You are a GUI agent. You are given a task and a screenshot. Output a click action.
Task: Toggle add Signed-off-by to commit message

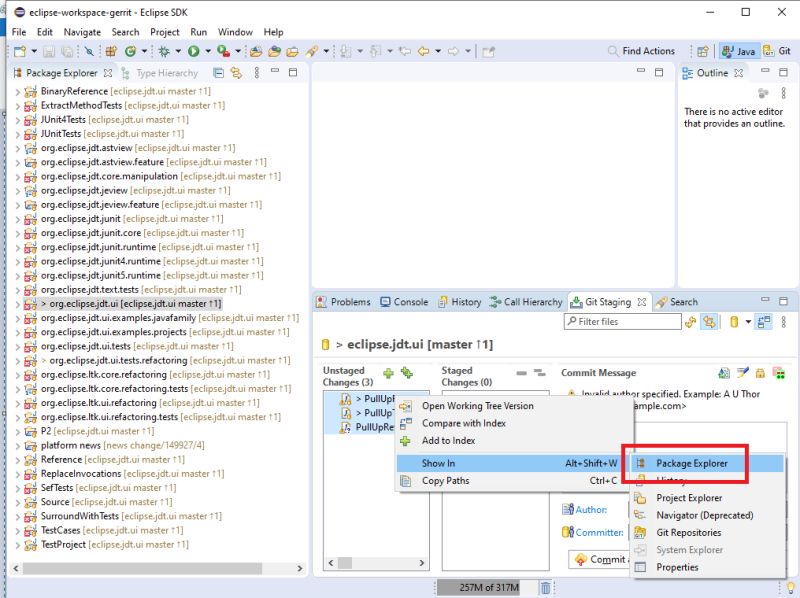(742, 372)
